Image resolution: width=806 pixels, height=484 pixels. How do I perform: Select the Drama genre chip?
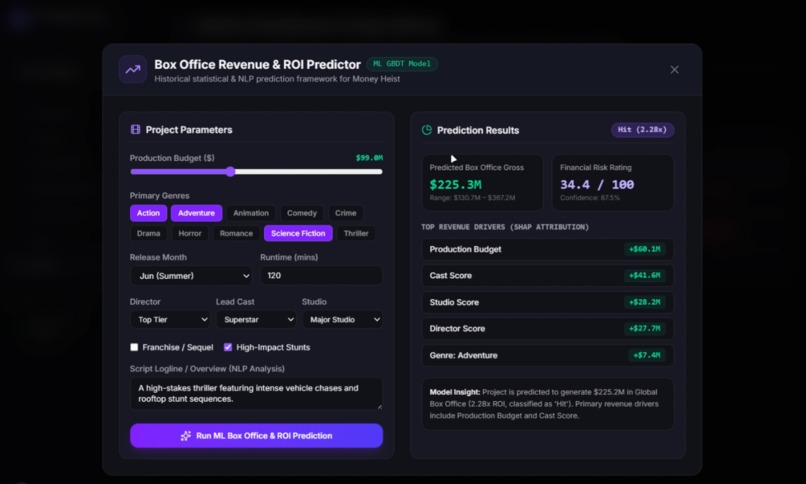click(x=149, y=233)
